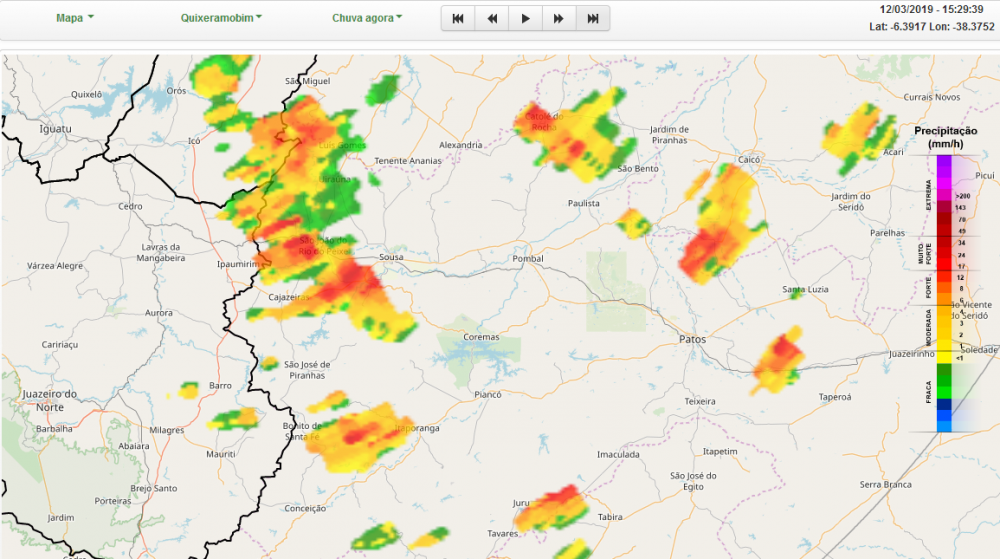The image size is (1000, 559).
Task: Open the Chuva agora dropdown
Action: pyautogui.click(x=367, y=18)
